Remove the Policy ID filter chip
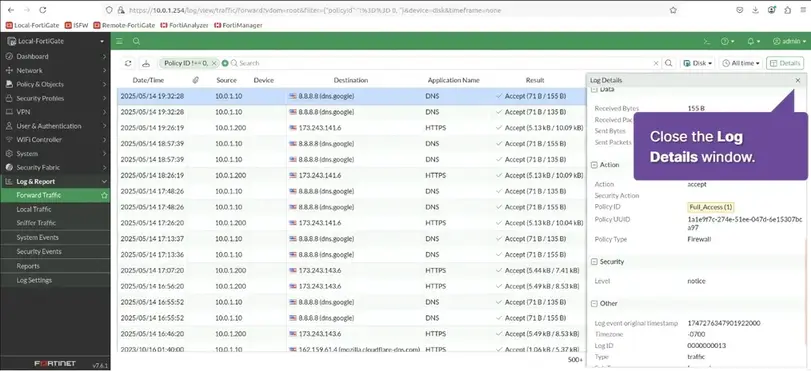 tap(214, 63)
